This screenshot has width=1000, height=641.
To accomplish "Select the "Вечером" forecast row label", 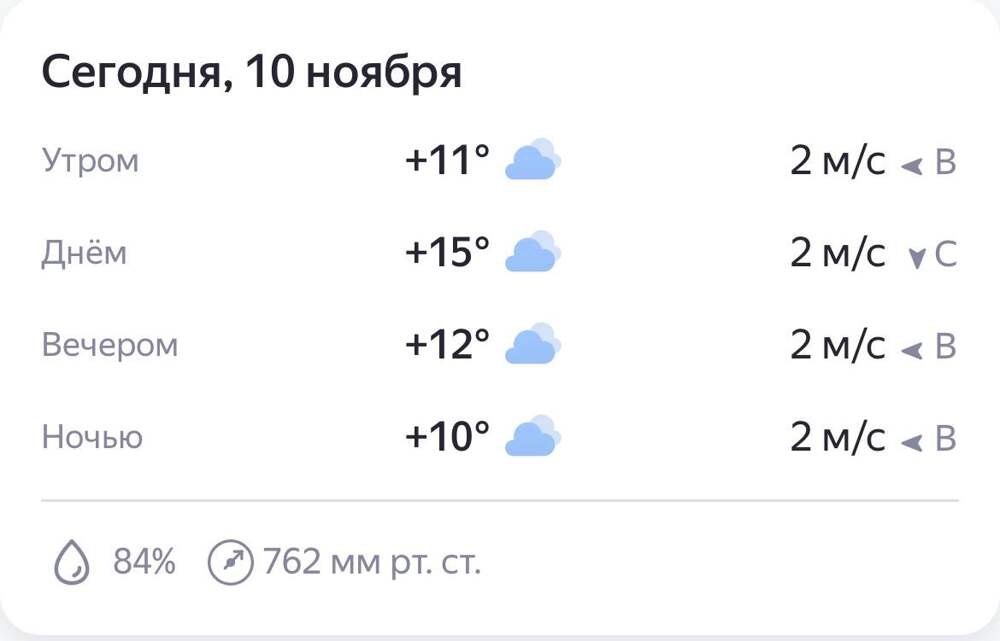I will 110,345.
